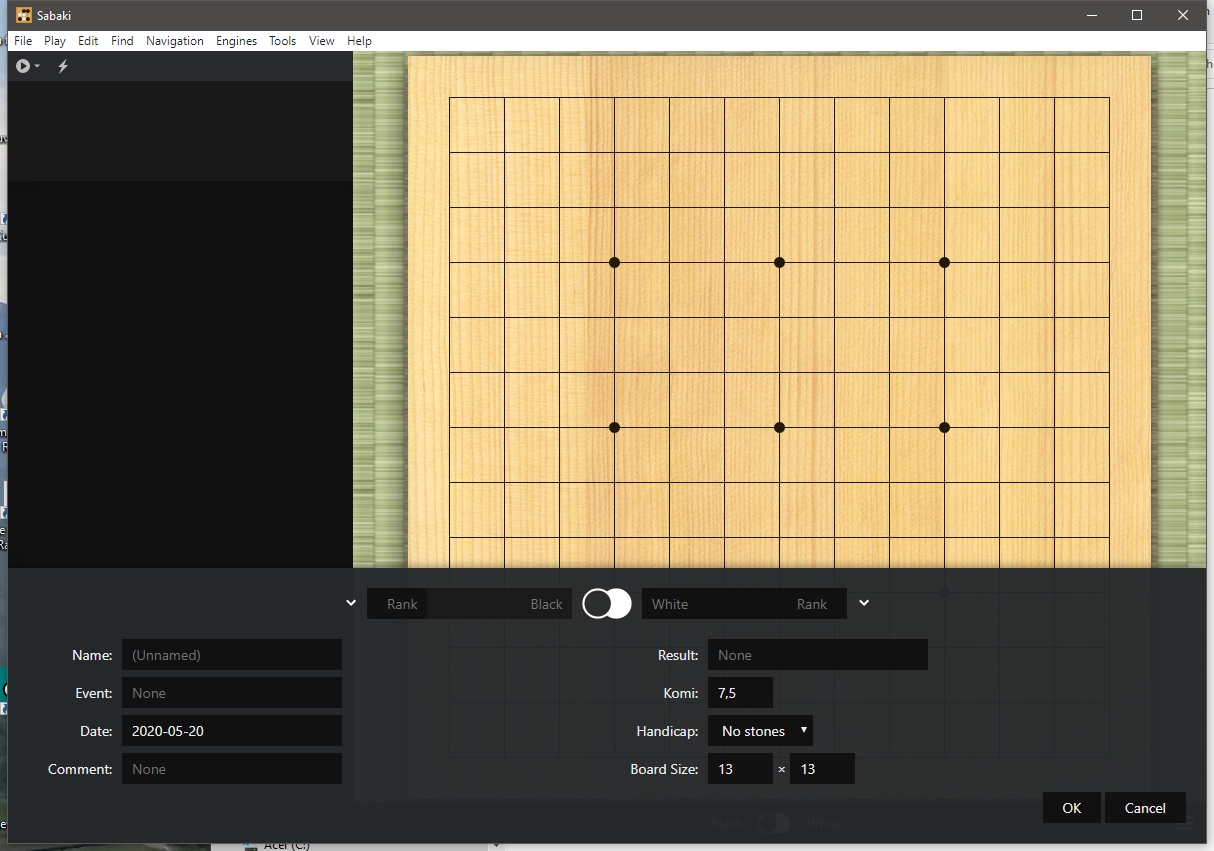The width and height of the screenshot is (1214, 851).
Task: Open the Tools menu
Action: tap(282, 41)
